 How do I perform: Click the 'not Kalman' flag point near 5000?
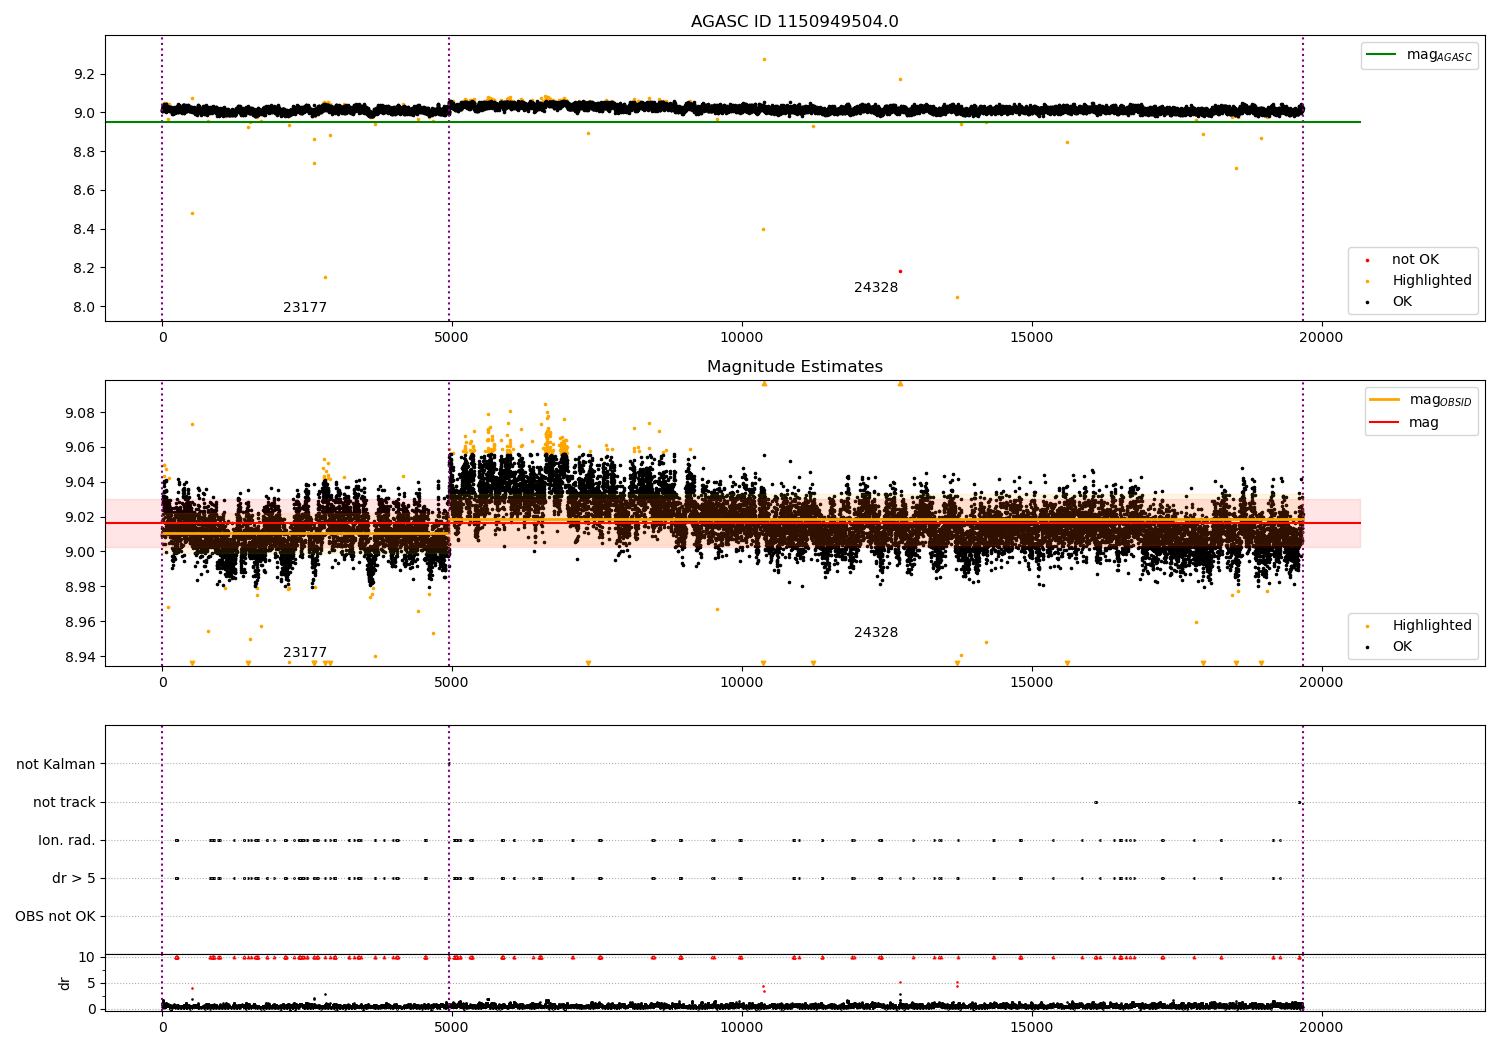click(449, 764)
